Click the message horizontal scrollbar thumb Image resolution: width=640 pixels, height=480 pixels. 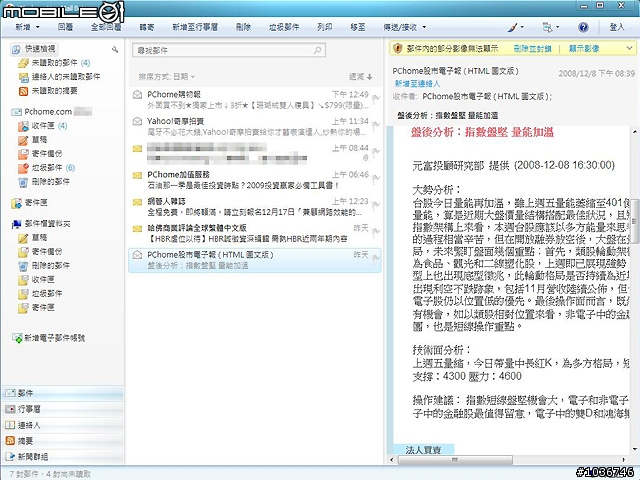[x=455, y=460]
